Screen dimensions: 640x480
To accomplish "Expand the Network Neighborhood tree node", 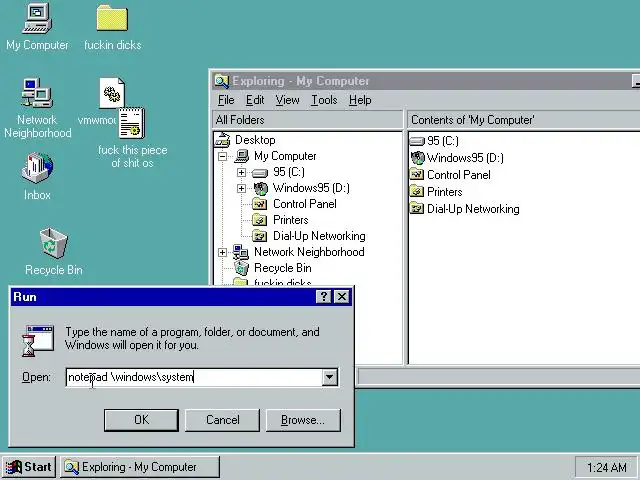I will click(x=222, y=252).
